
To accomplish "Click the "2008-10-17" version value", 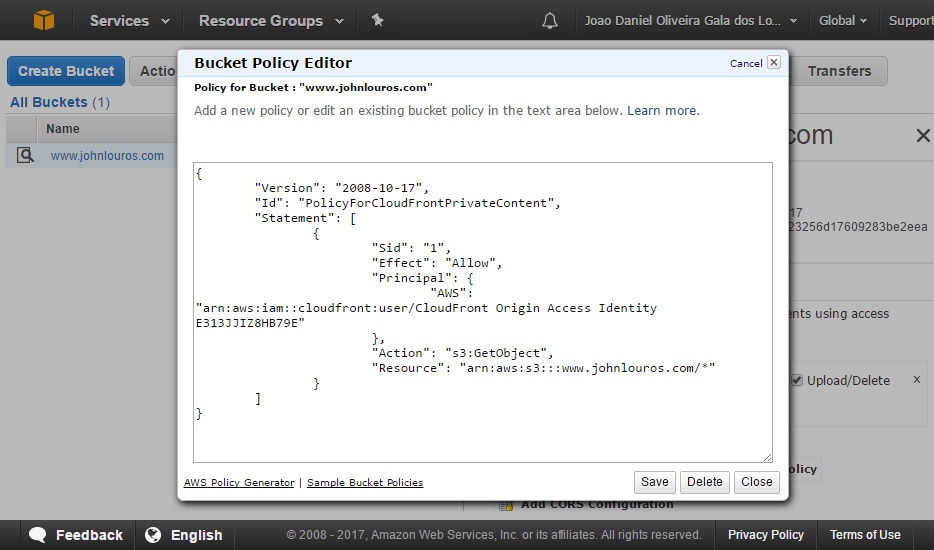I will (378, 188).
